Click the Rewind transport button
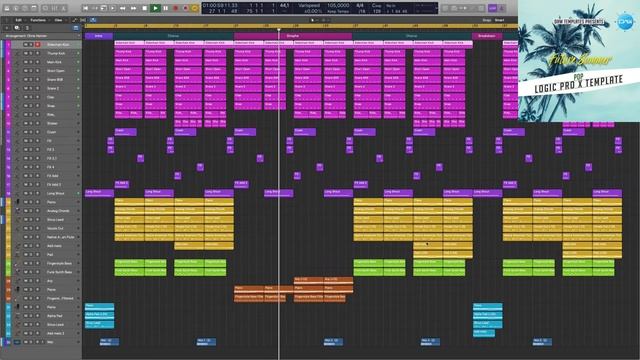 122,8
